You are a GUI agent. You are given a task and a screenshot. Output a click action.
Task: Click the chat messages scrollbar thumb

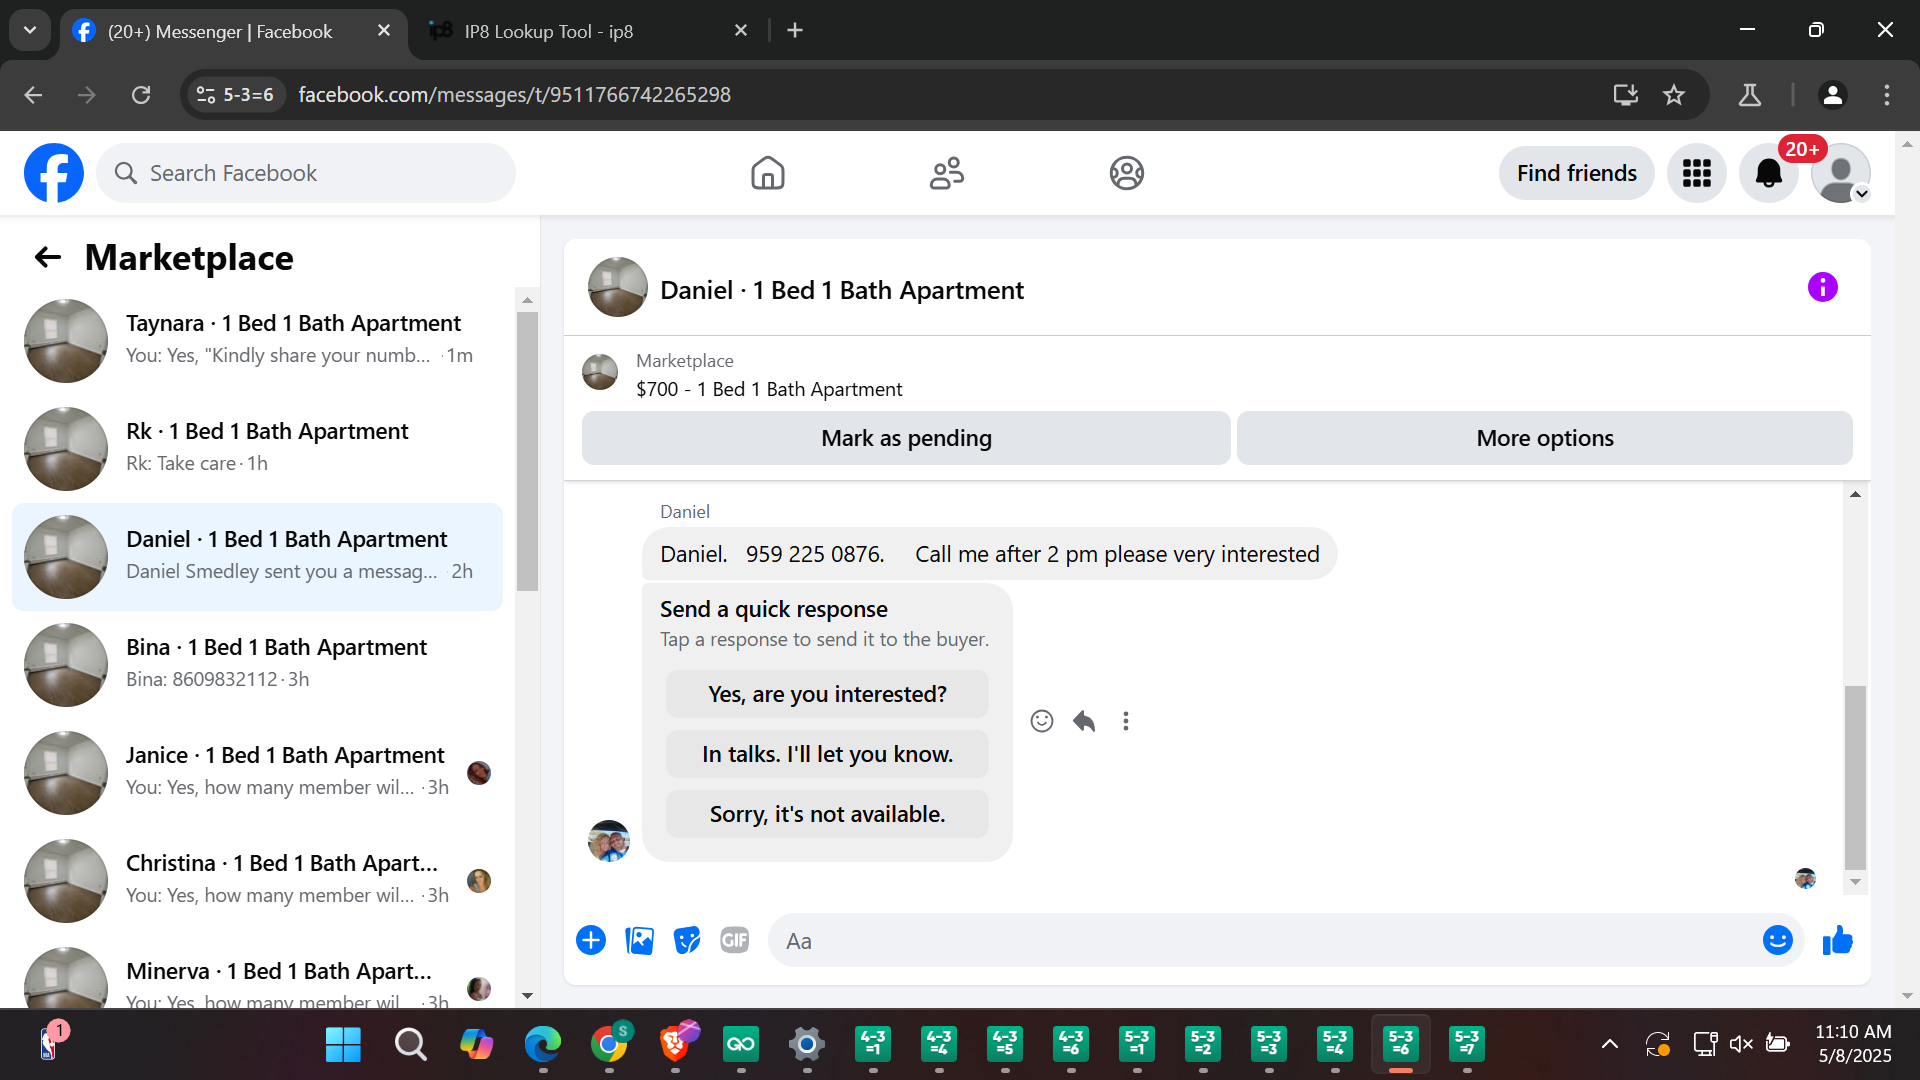click(1855, 777)
